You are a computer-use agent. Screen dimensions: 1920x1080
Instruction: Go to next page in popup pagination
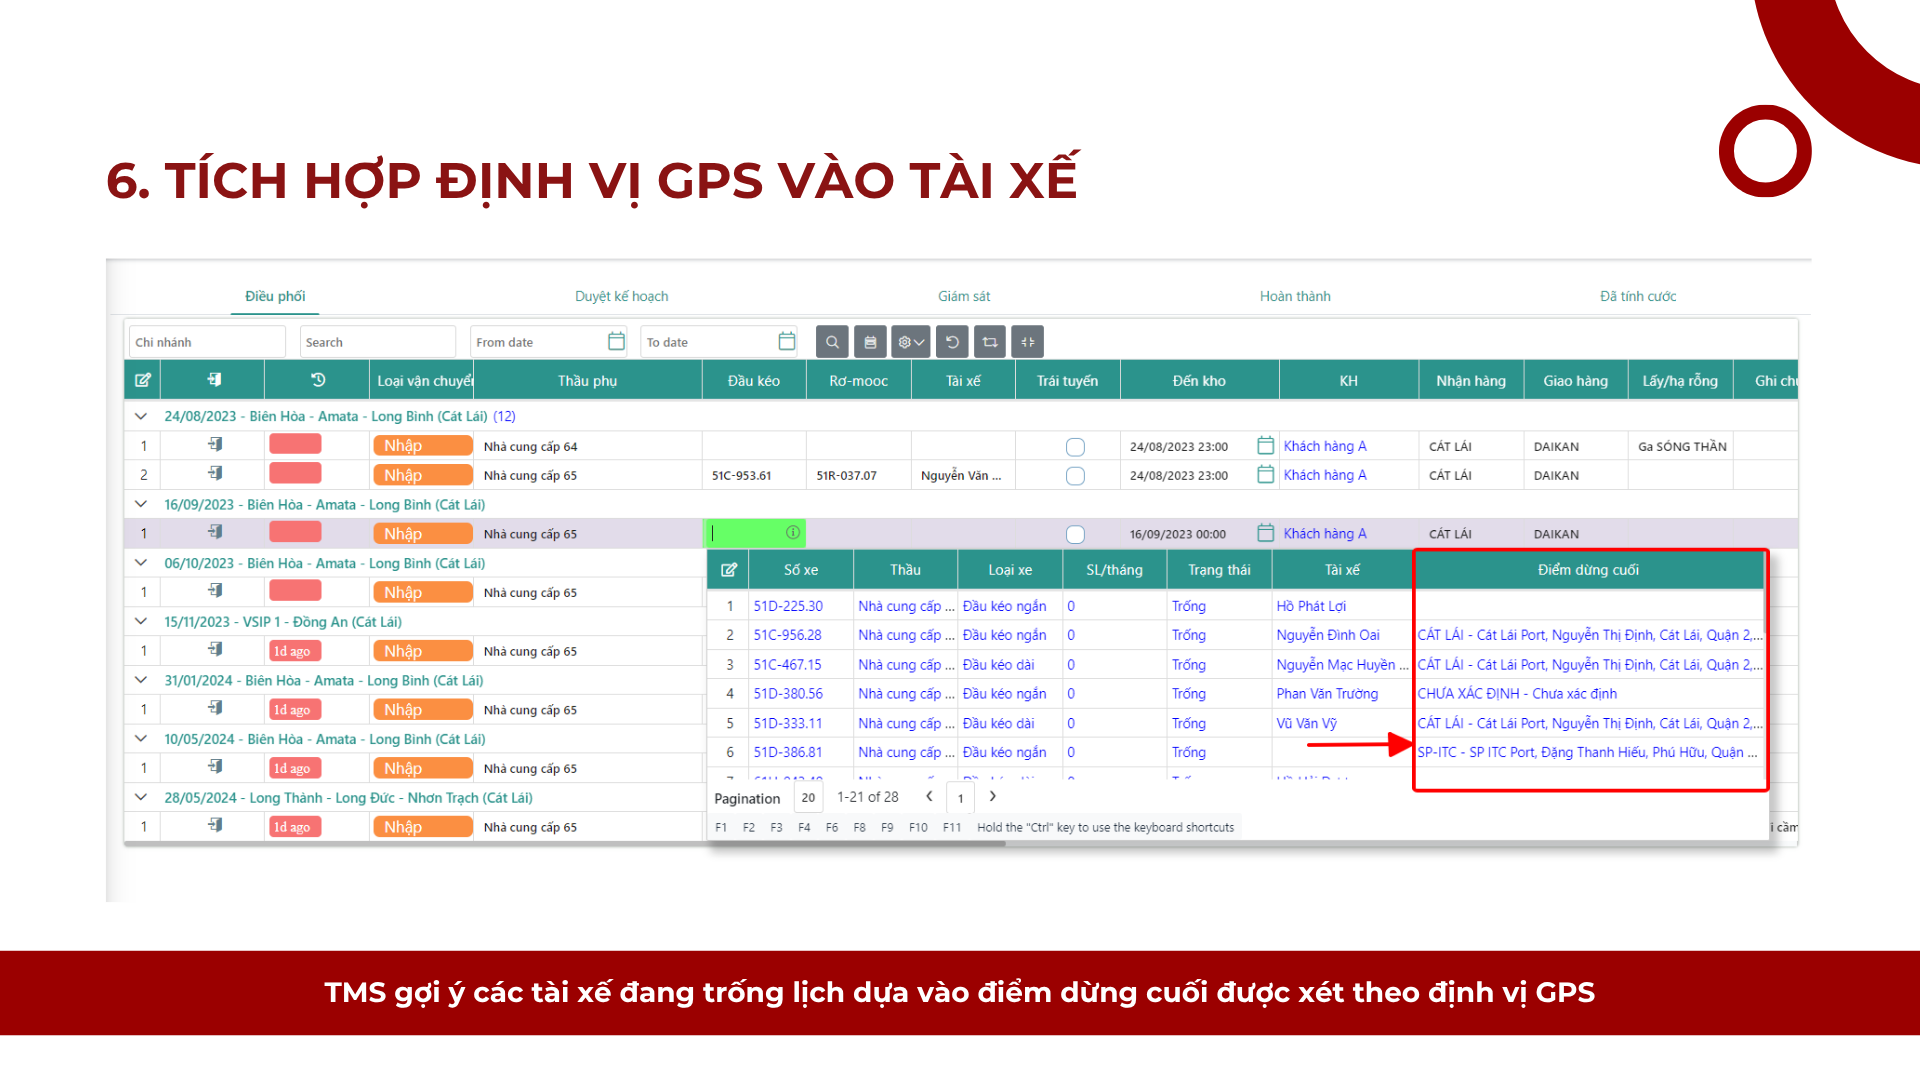point(992,797)
